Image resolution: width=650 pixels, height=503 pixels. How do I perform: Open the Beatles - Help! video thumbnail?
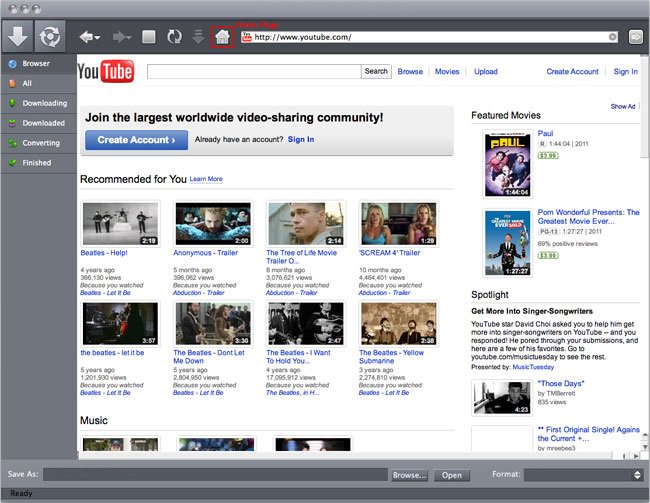click(120, 224)
